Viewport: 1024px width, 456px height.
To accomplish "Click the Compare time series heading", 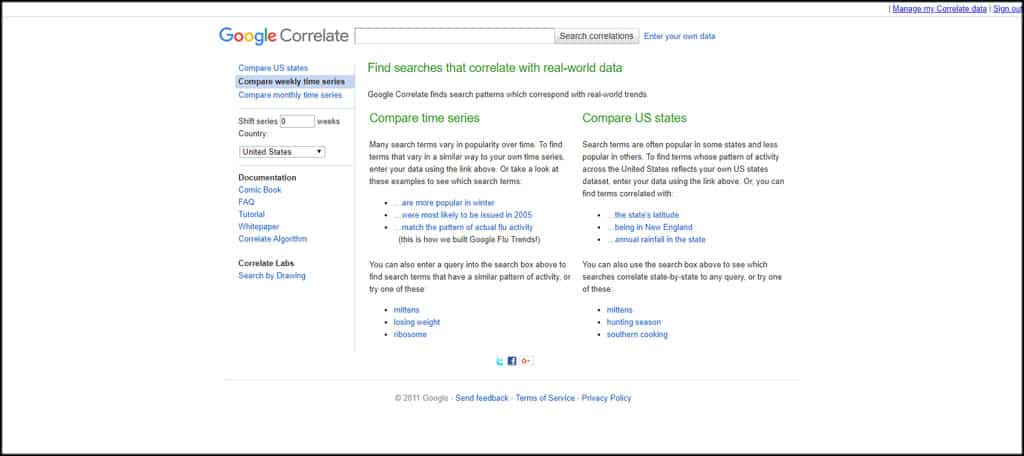I will (424, 118).
